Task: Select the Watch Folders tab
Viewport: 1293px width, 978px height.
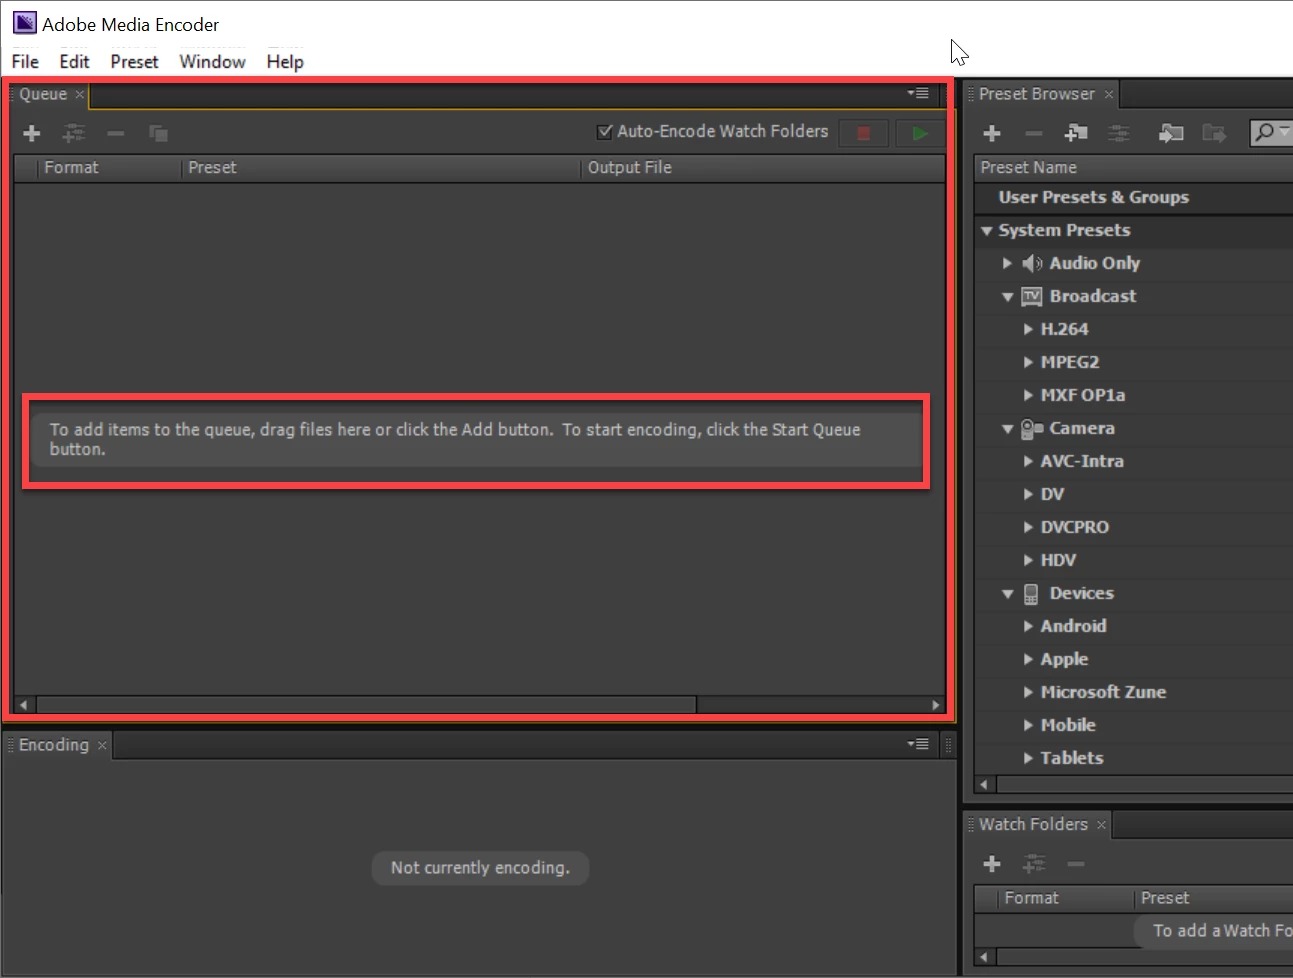Action: tap(1033, 825)
